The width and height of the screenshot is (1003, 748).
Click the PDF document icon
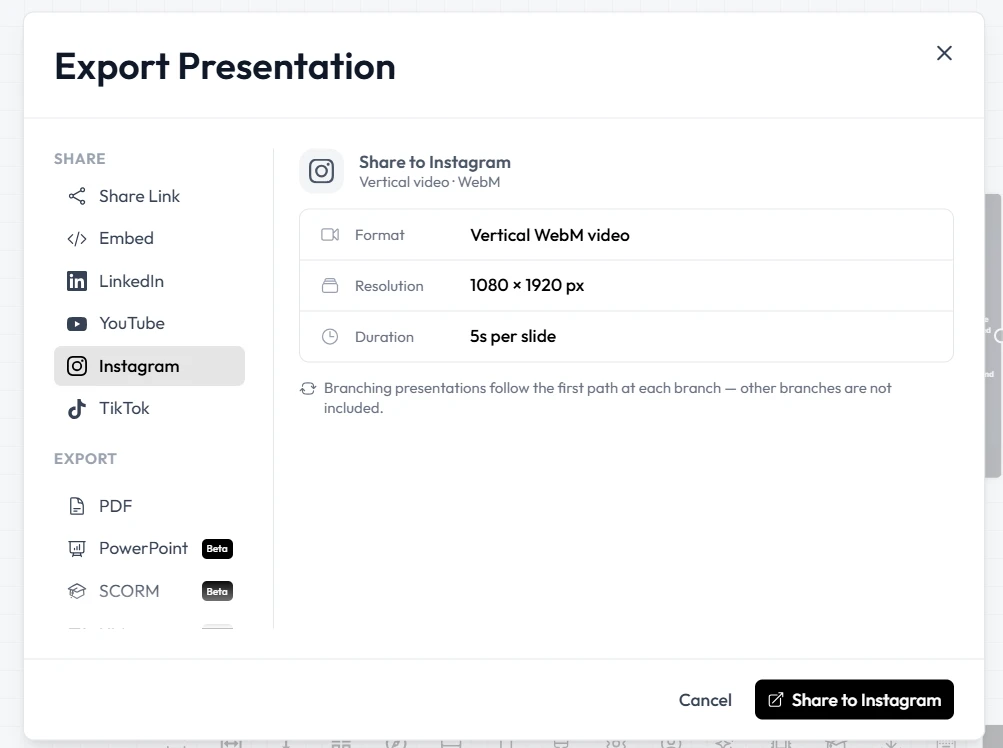77,506
